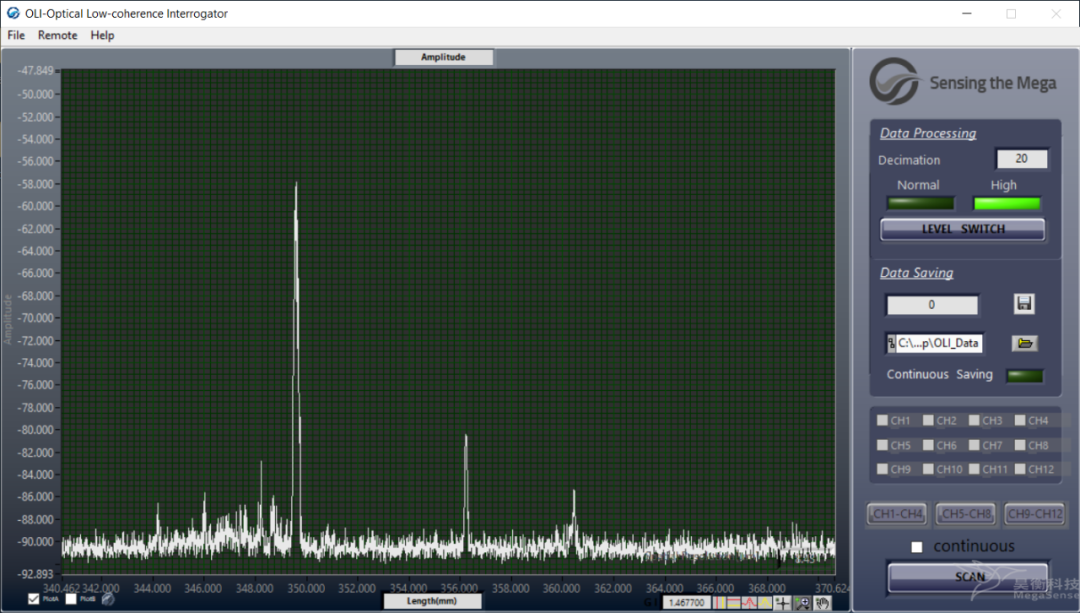Click the Decimation value field
This screenshot has height=613, width=1080.
tap(1021, 159)
